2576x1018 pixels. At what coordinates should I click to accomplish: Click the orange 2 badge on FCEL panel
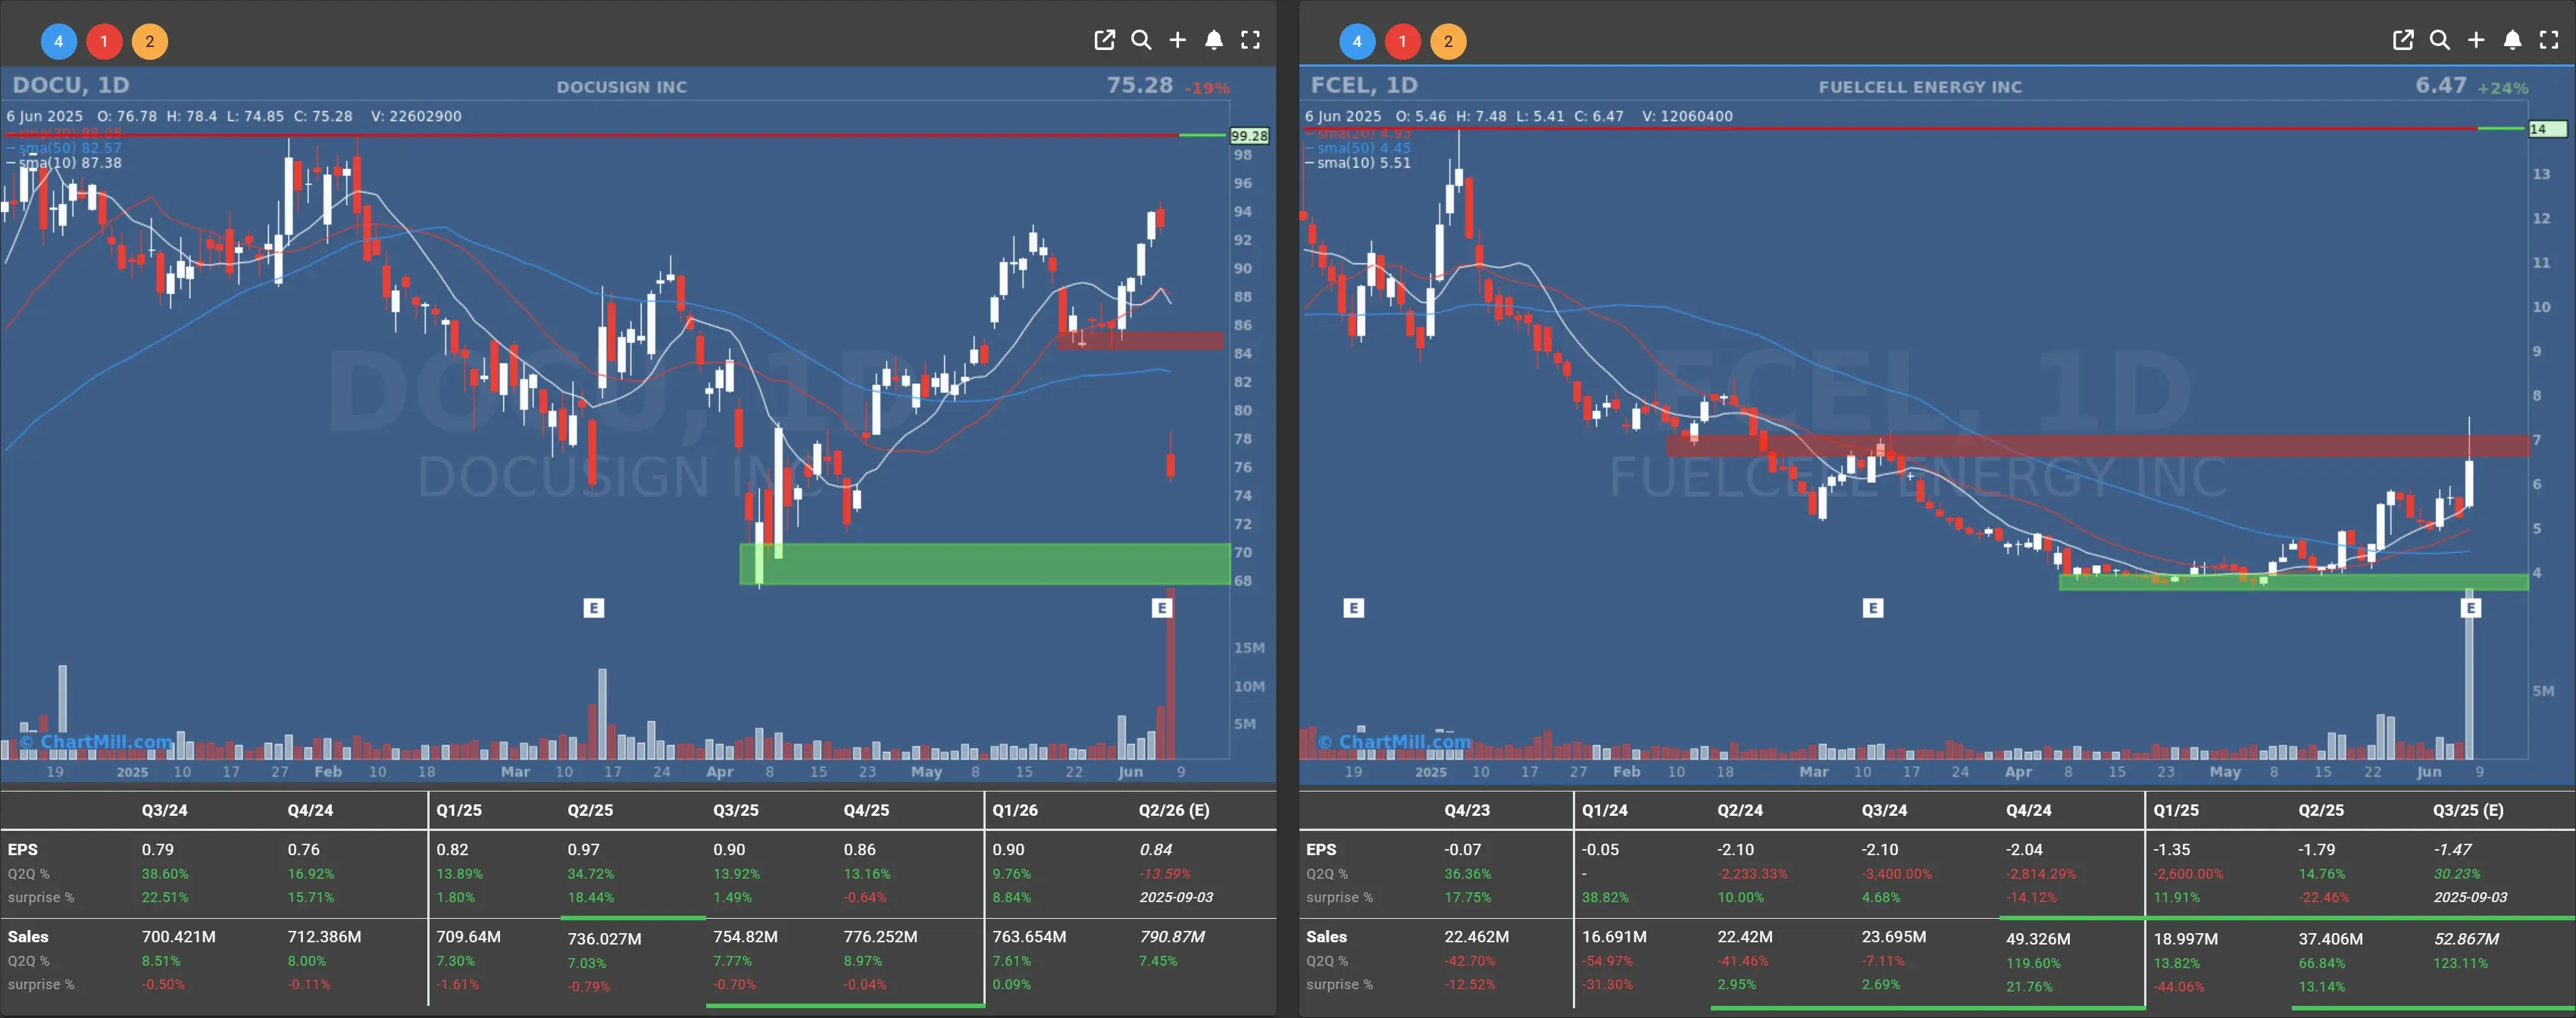click(1448, 41)
